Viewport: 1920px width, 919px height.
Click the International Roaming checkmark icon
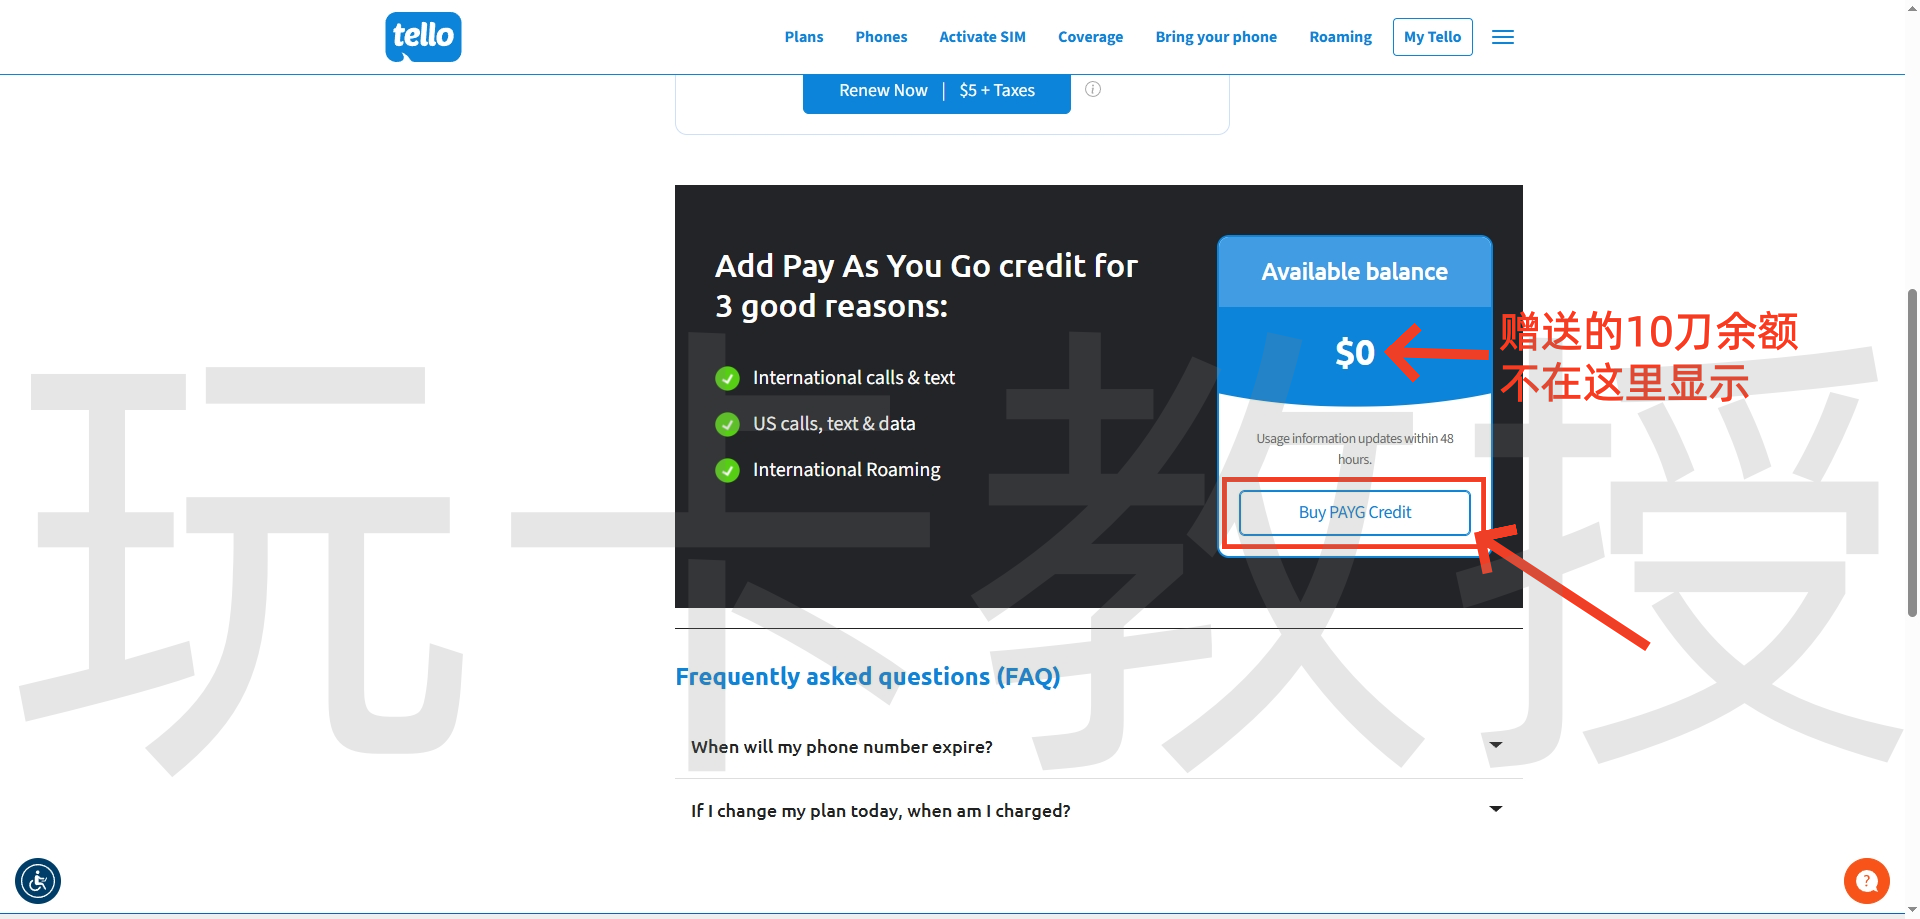pyautogui.click(x=727, y=470)
